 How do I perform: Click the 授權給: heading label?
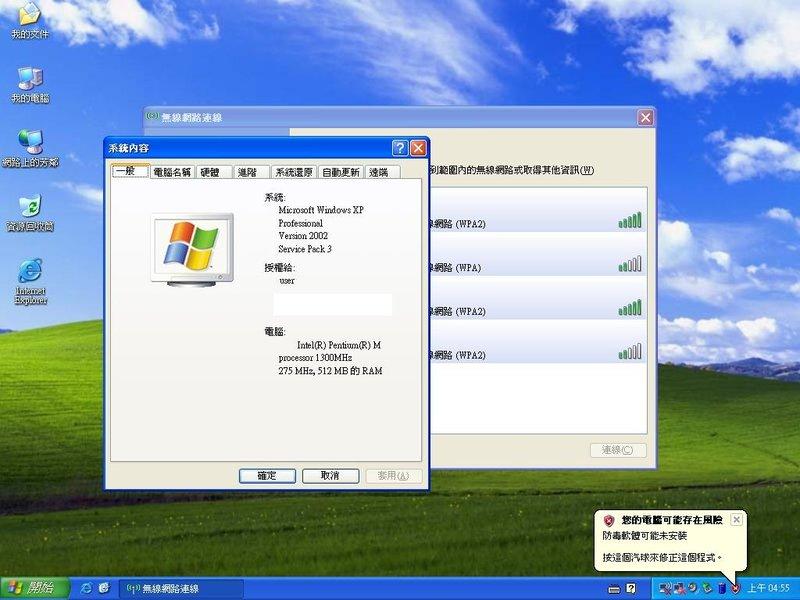(x=280, y=267)
